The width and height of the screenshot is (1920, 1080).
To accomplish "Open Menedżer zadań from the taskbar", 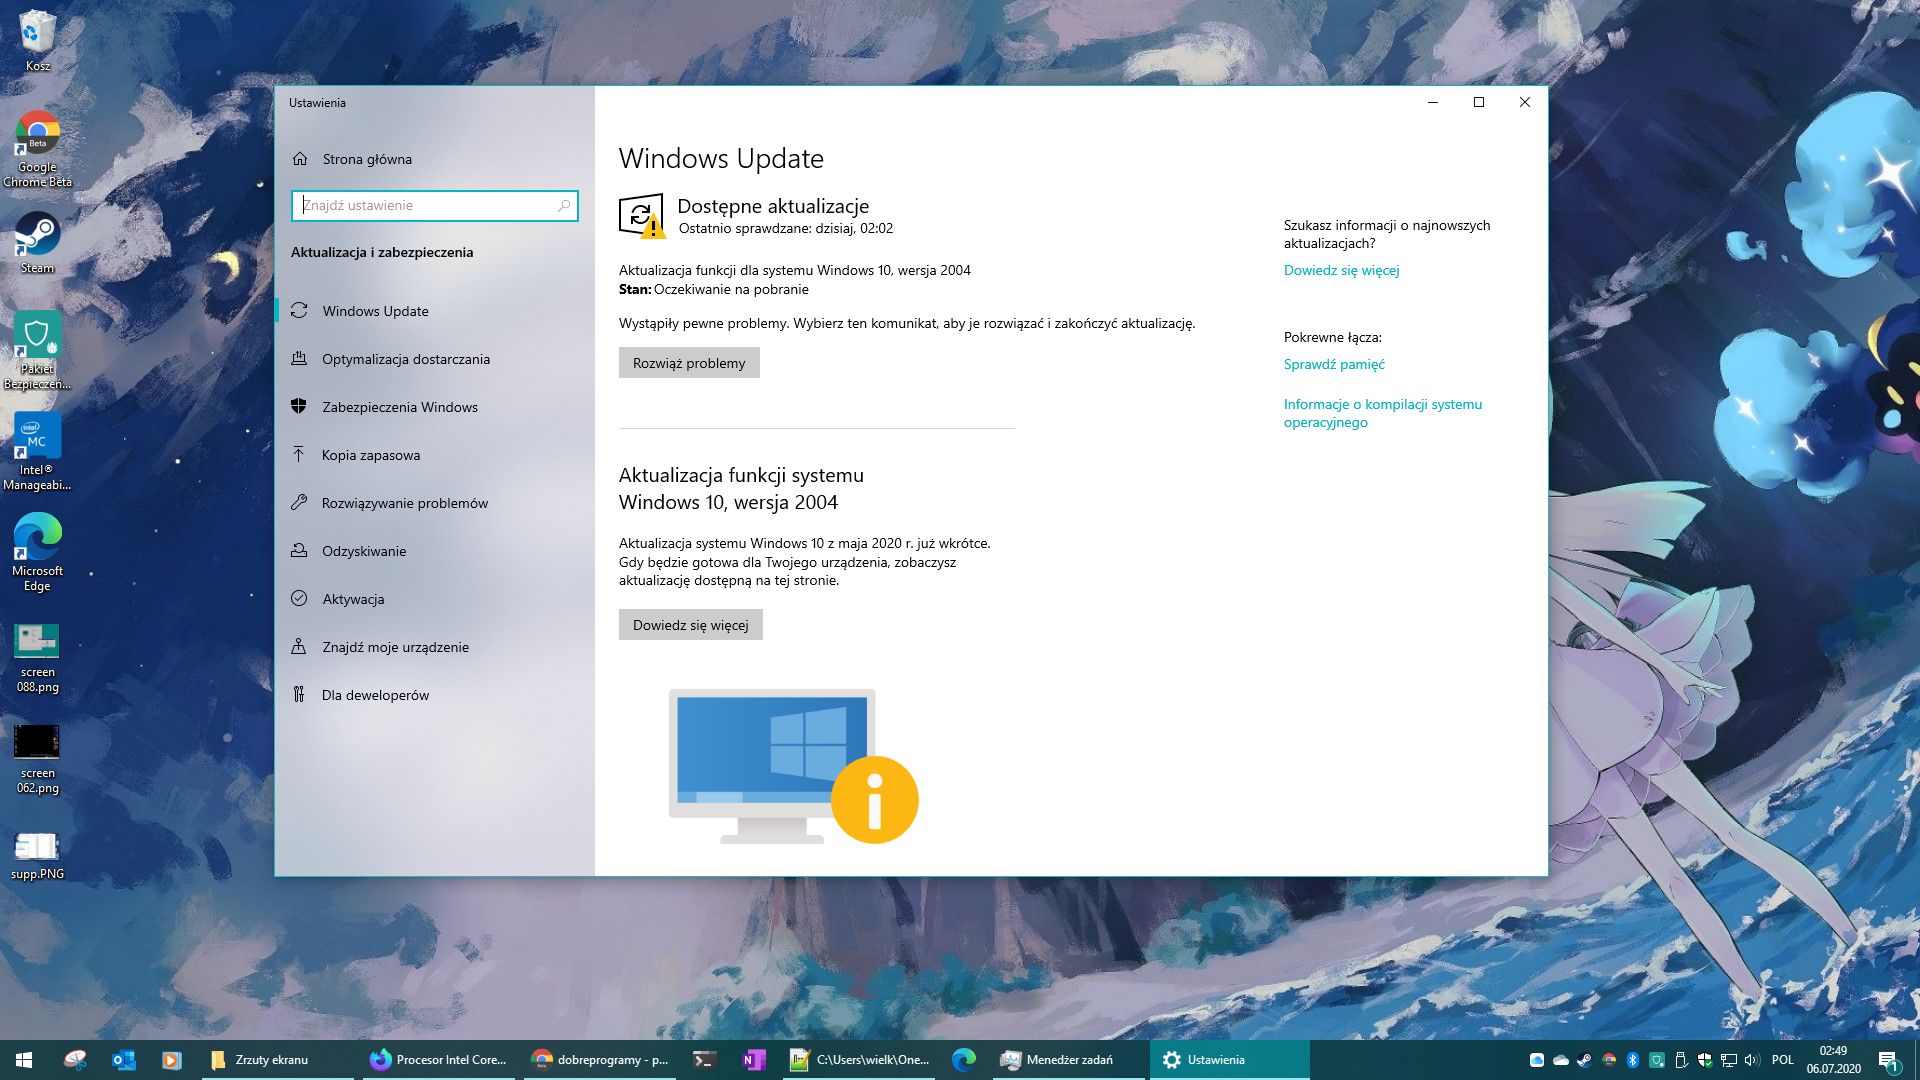I will point(1058,1060).
